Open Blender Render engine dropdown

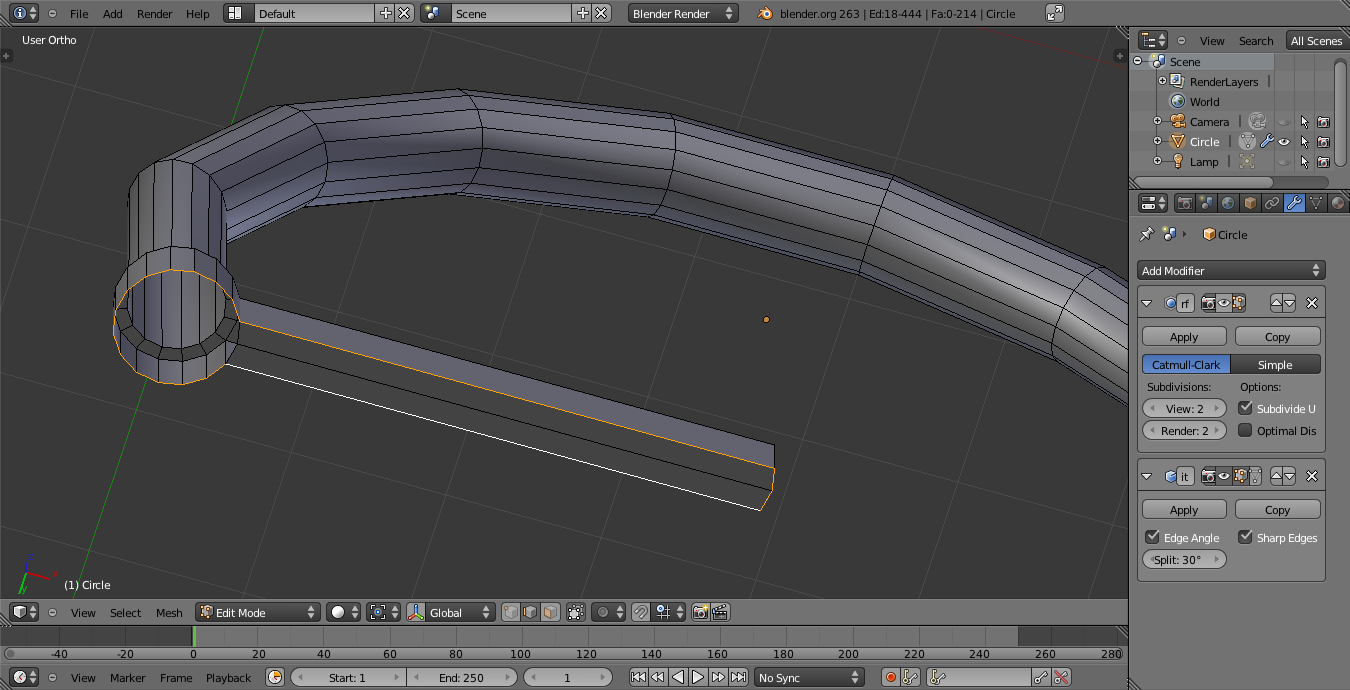[683, 13]
